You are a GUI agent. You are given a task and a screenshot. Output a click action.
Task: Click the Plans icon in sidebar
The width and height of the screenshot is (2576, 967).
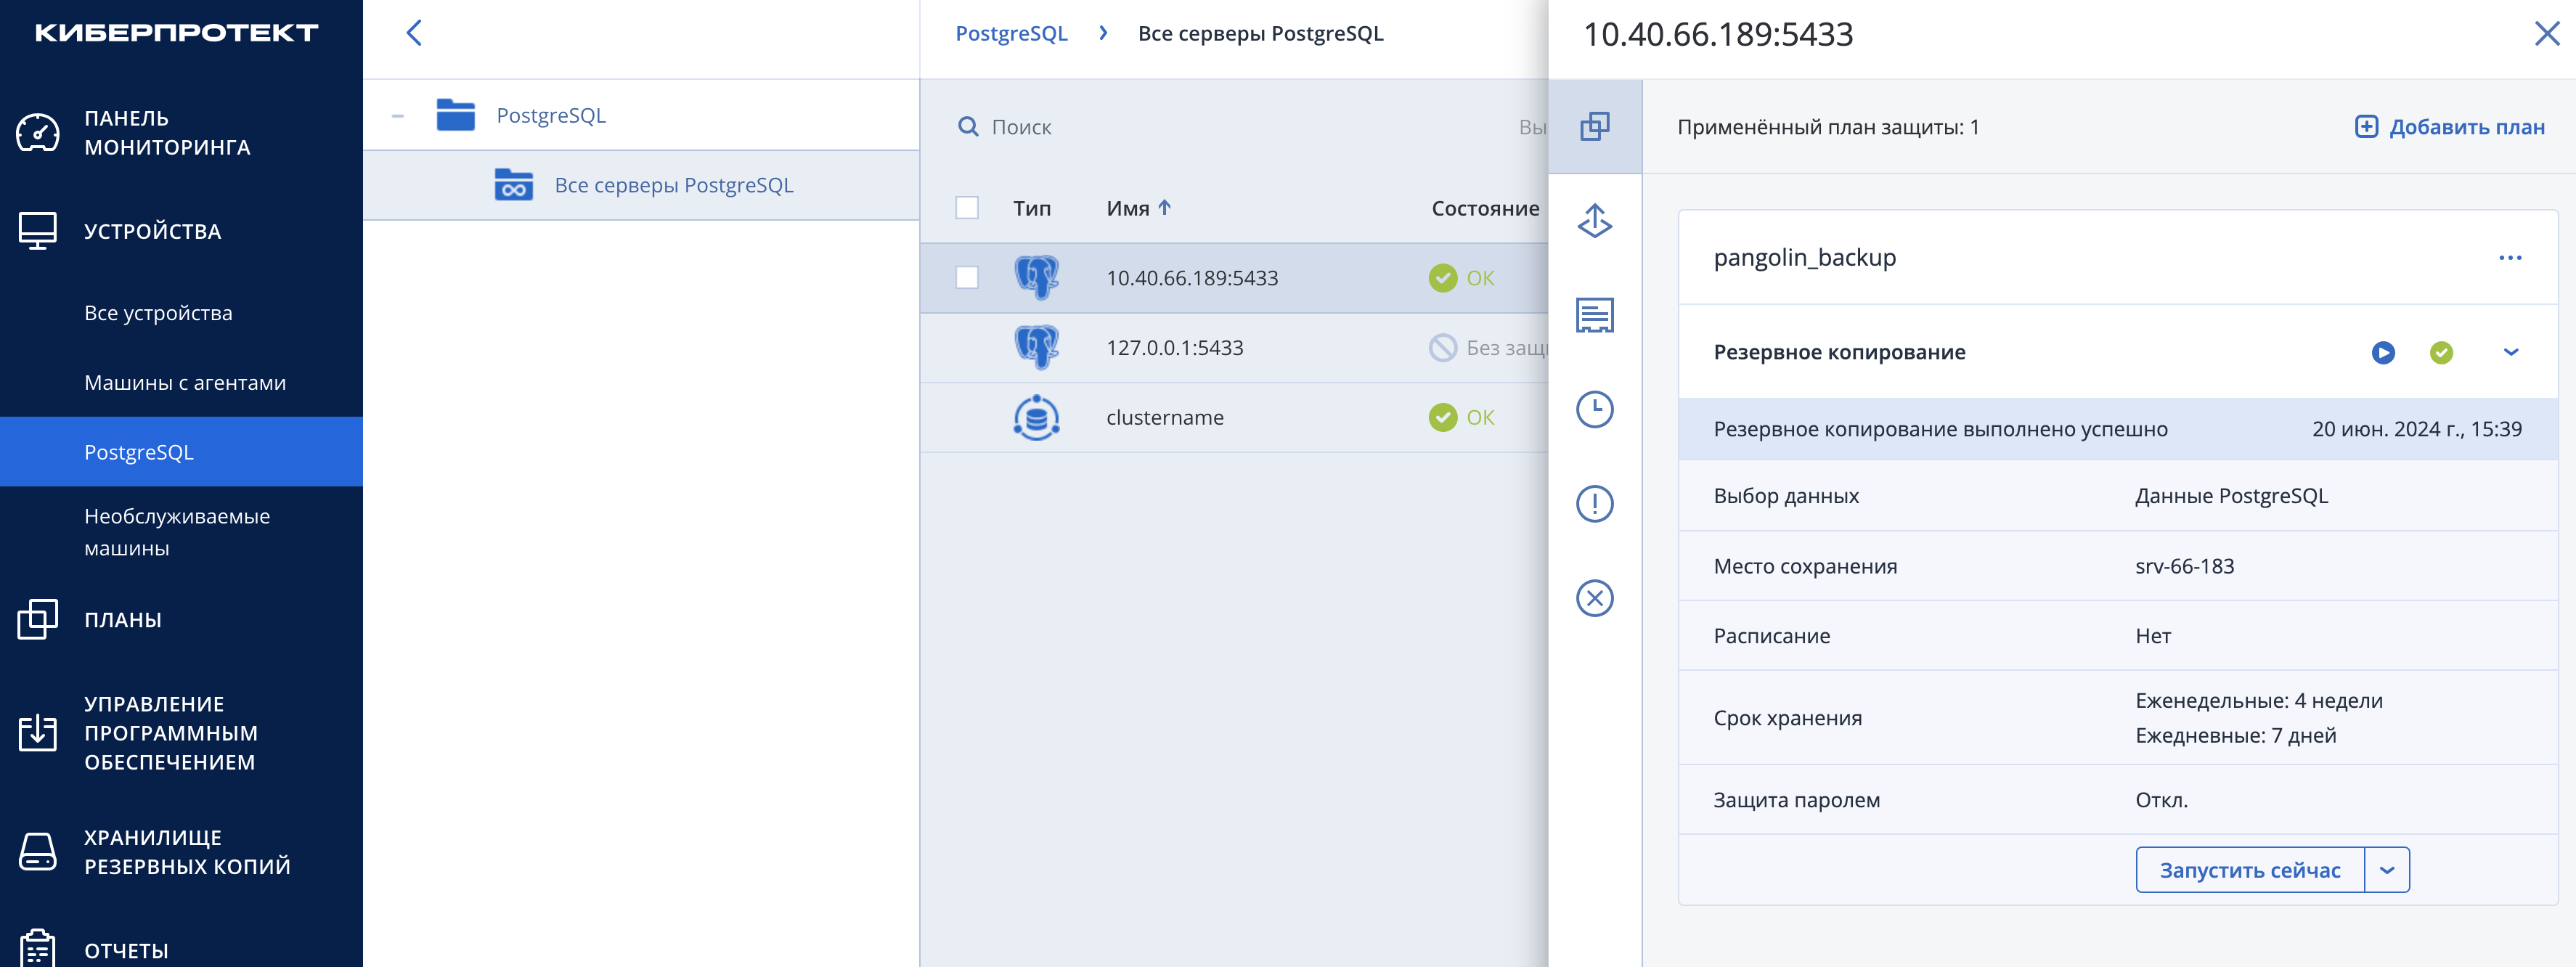tap(38, 619)
